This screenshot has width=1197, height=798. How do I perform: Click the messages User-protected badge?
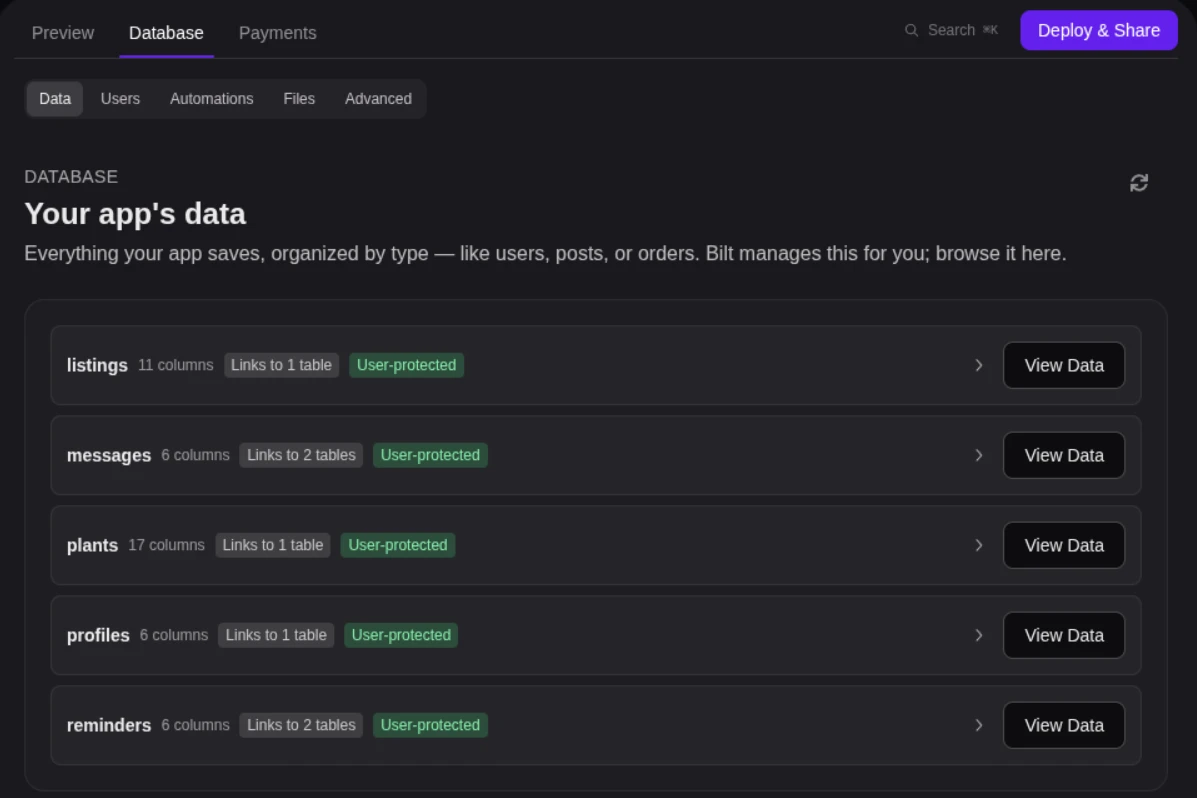[430, 456]
